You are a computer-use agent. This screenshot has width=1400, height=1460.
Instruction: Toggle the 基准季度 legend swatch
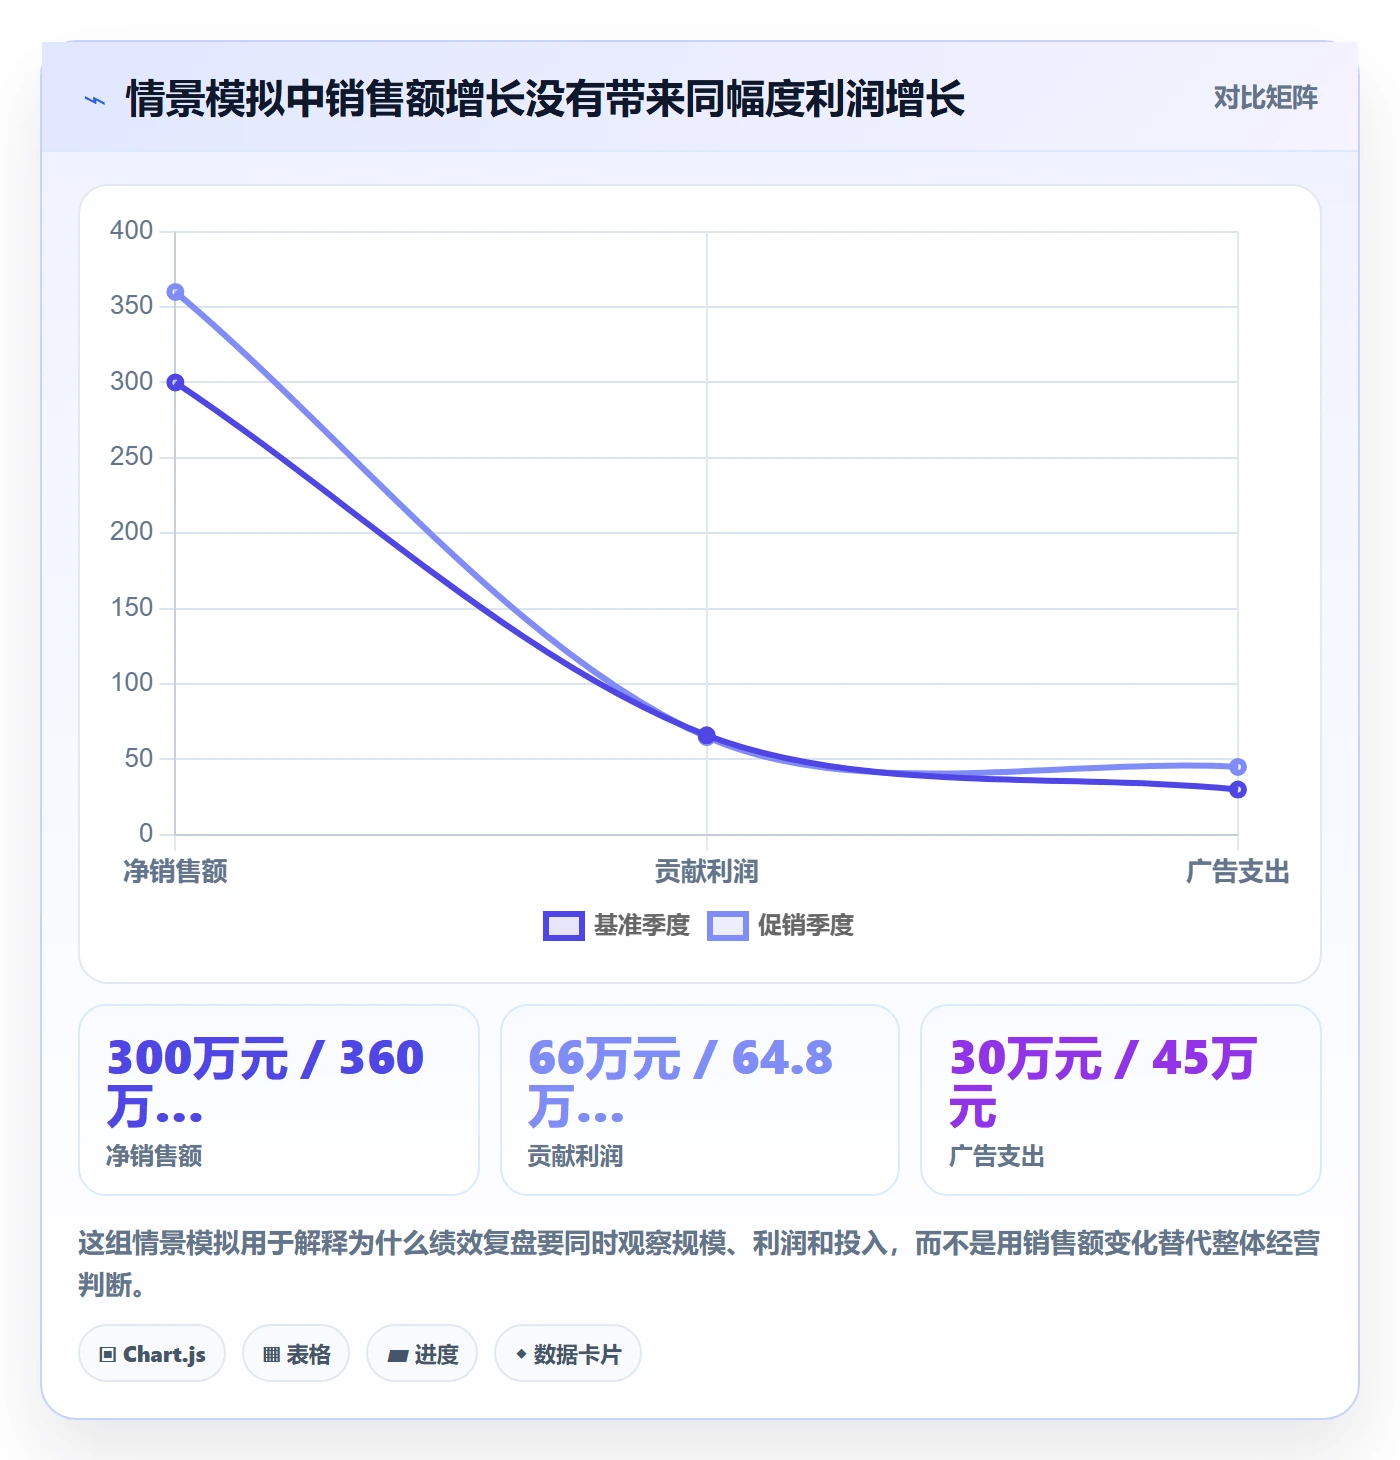click(563, 926)
